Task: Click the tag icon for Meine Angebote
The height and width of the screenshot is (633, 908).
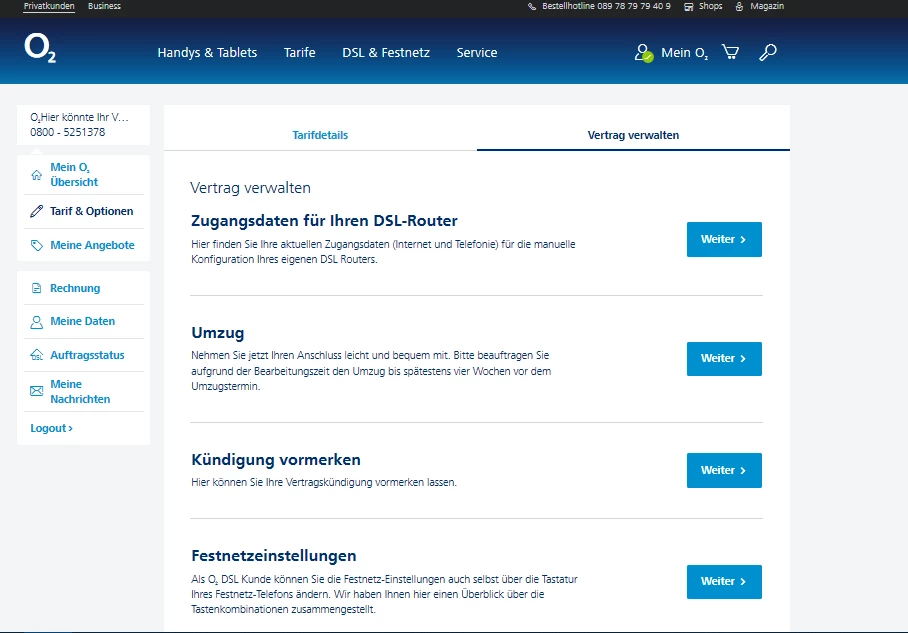Action: click(36, 246)
